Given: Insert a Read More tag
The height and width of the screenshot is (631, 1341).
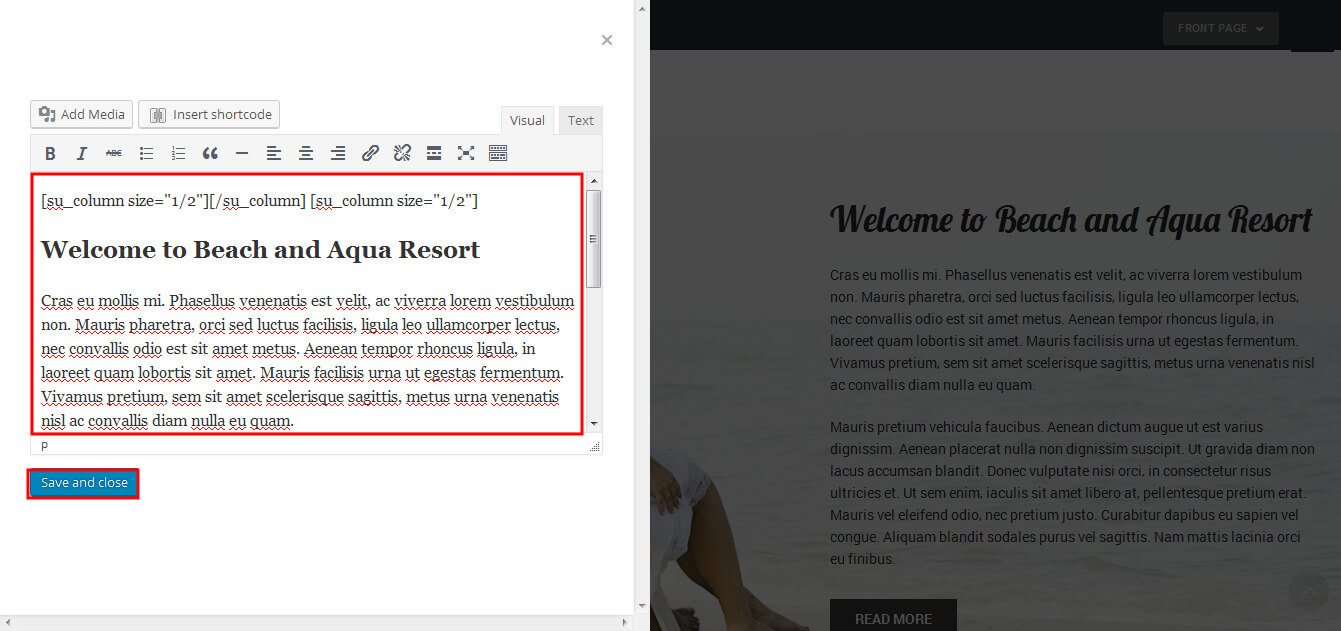Looking at the screenshot, I should [x=434, y=153].
